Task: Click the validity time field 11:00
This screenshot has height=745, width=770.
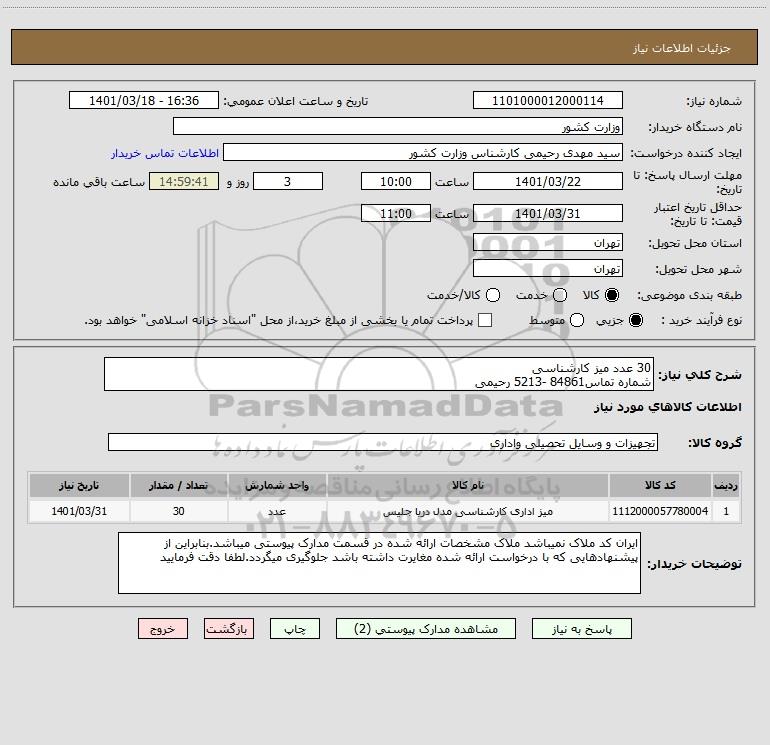Action: coord(396,214)
